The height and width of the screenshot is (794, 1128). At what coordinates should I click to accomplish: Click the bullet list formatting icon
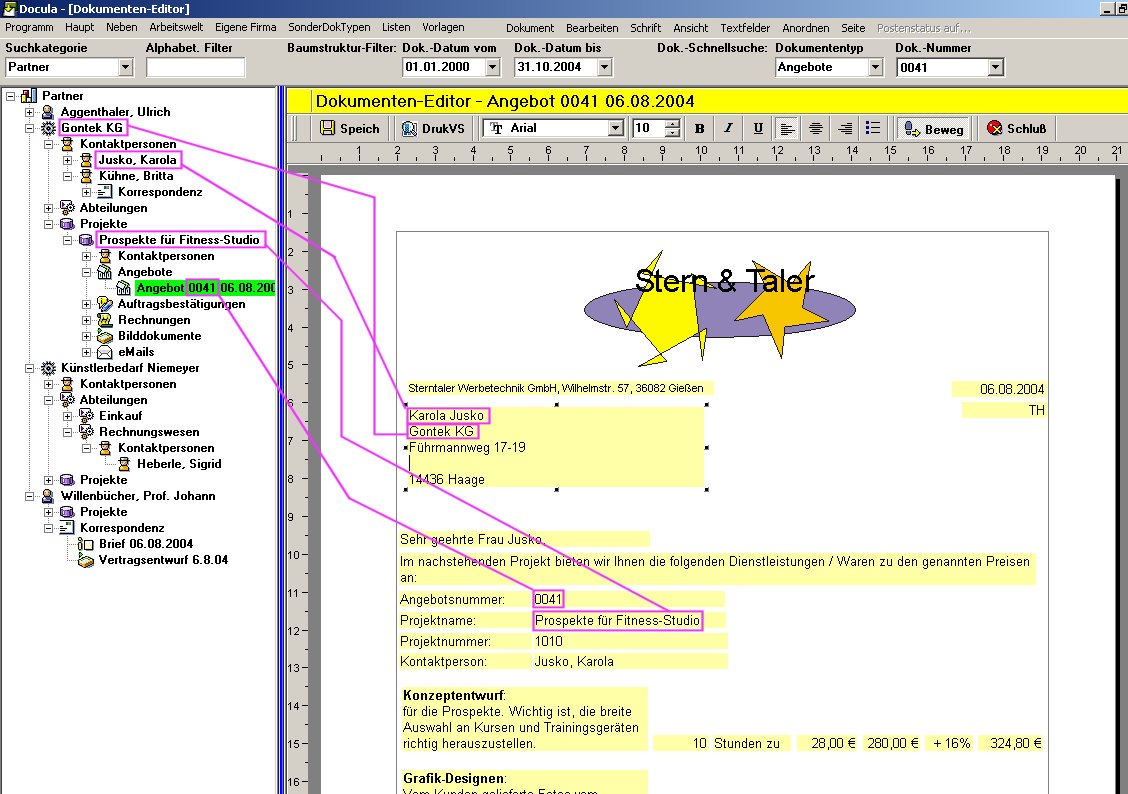pyautogui.click(x=873, y=128)
